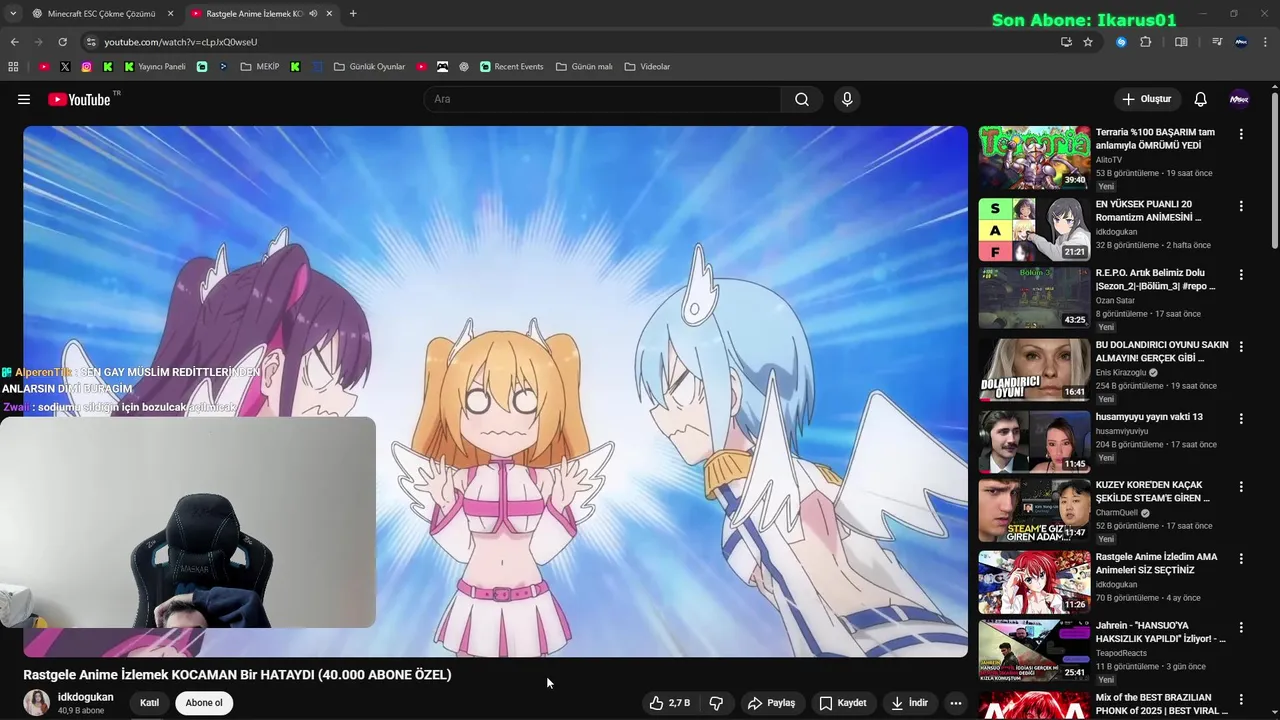
Task: Open EN YÜKSEK PUANLI 20 Romantizm video
Action: click(1148, 210)
